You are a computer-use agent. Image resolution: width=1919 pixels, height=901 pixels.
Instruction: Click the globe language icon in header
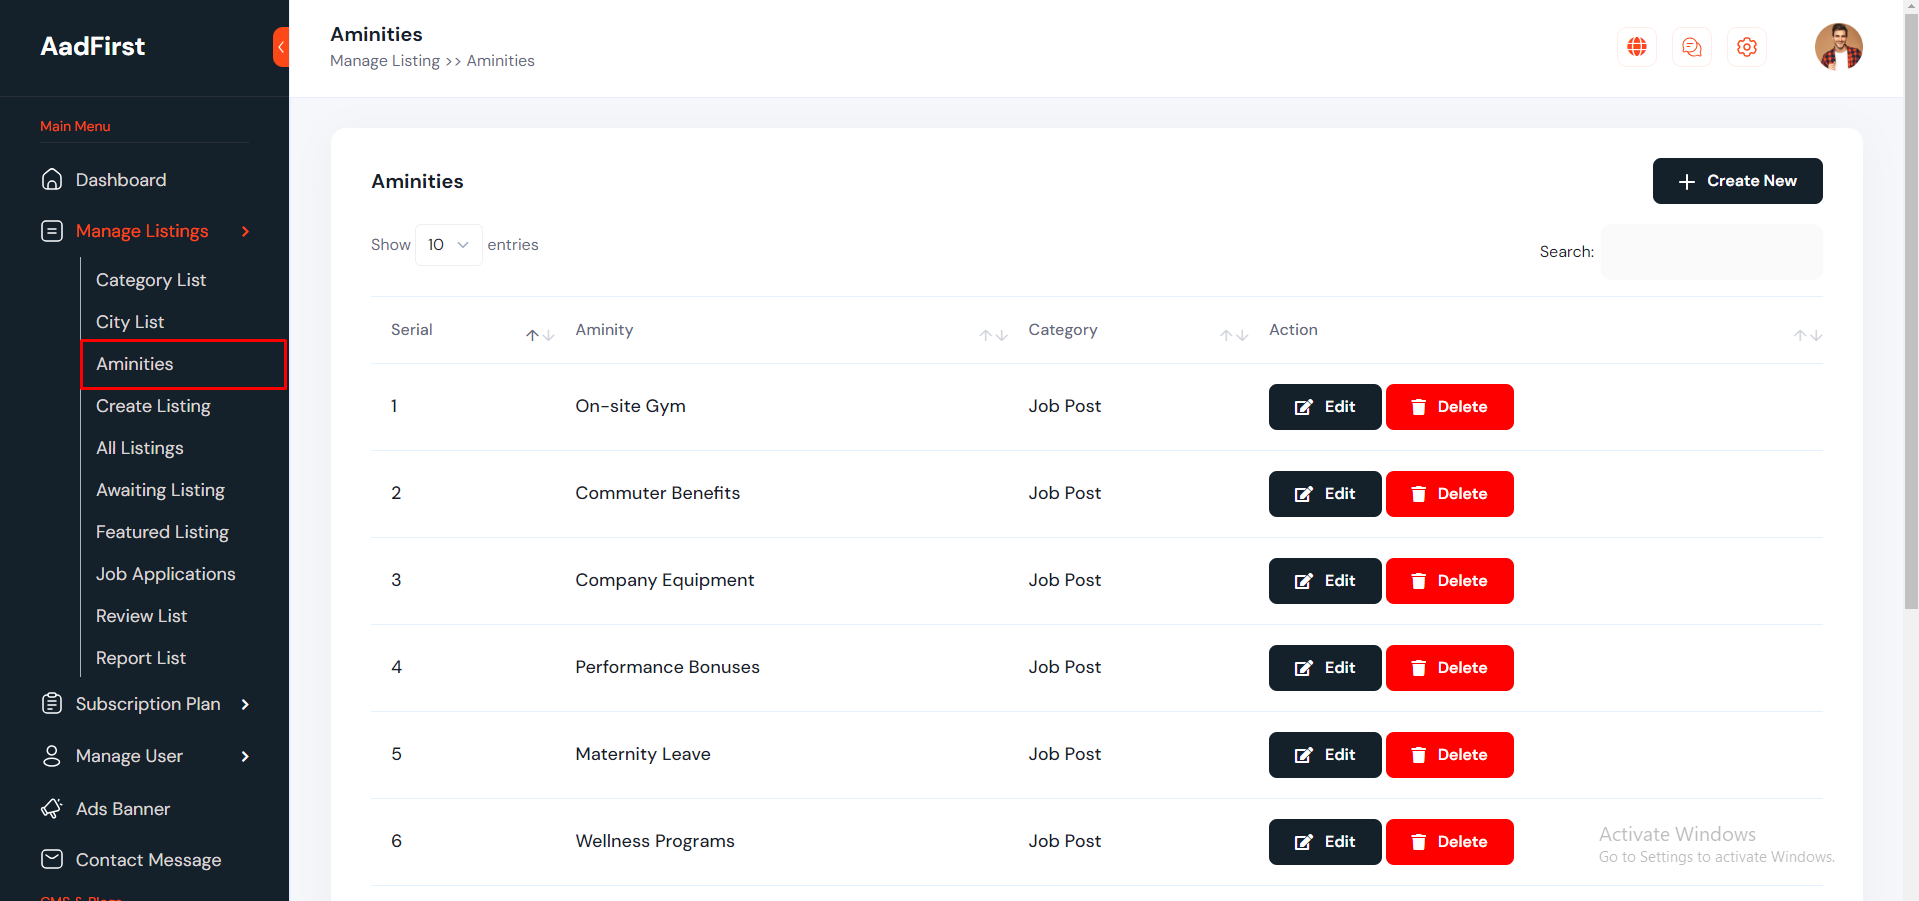point(1636,47)
